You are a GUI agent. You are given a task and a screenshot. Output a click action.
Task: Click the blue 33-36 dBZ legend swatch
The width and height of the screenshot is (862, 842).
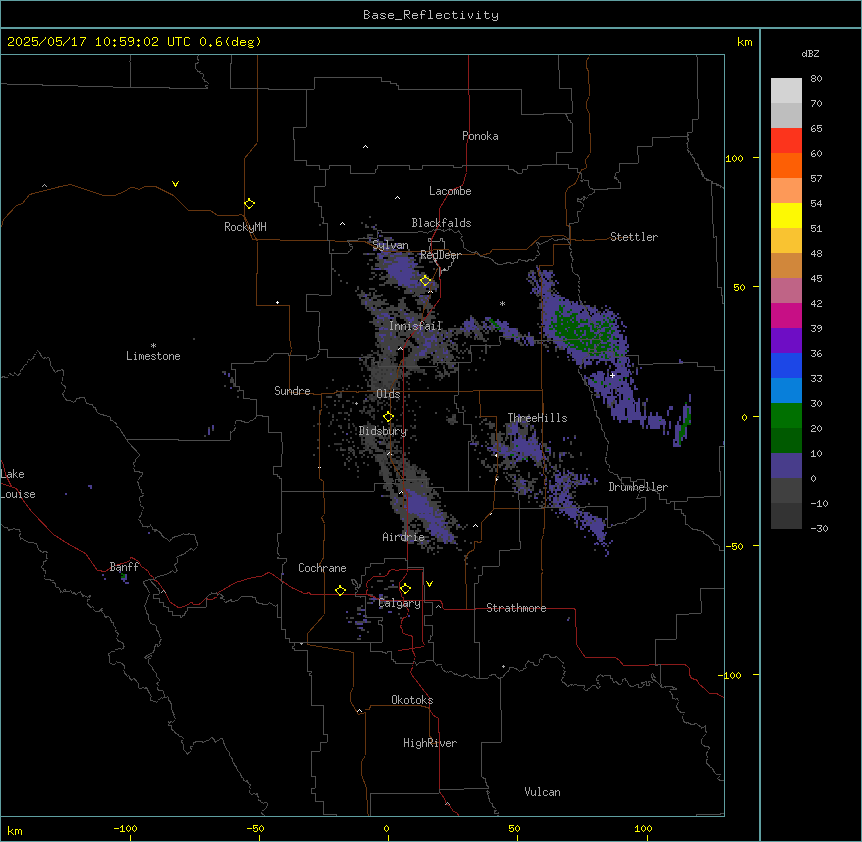coord(786,365)
